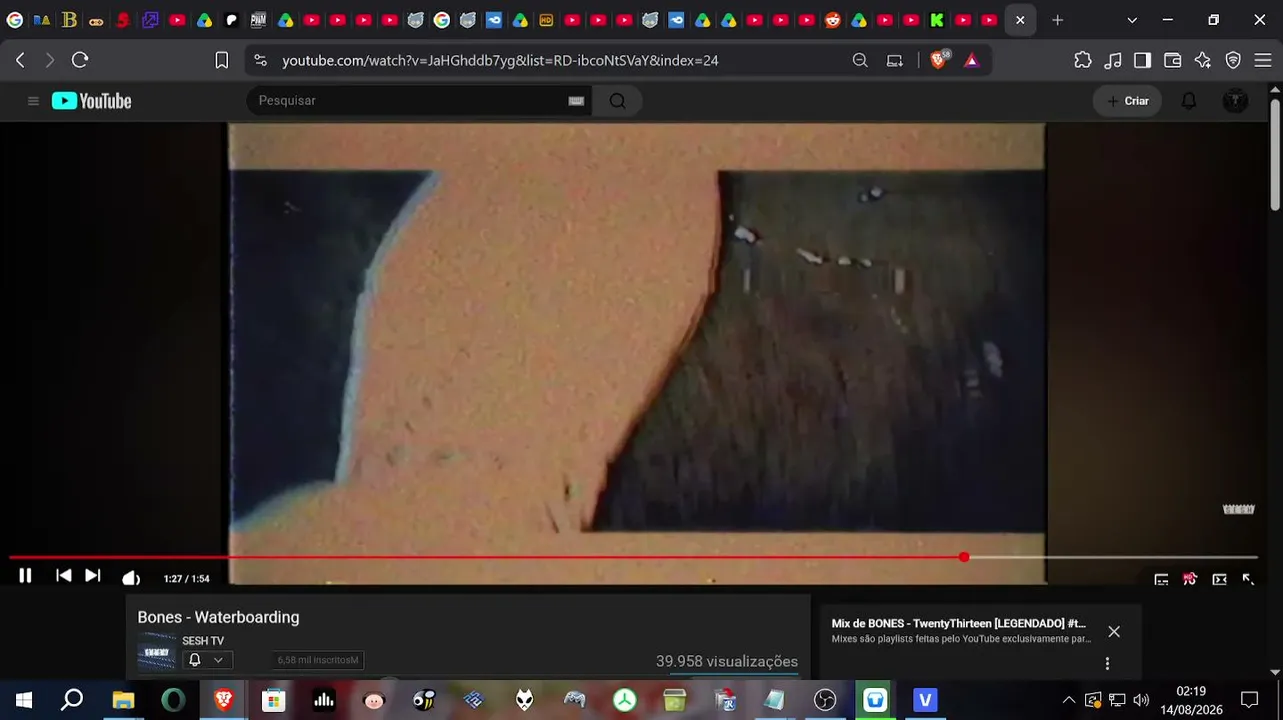Open the YouTube account avatar menu
Image resolution: width=1283 pixels, height=720 pixels.
click(x=1235, y=101)
